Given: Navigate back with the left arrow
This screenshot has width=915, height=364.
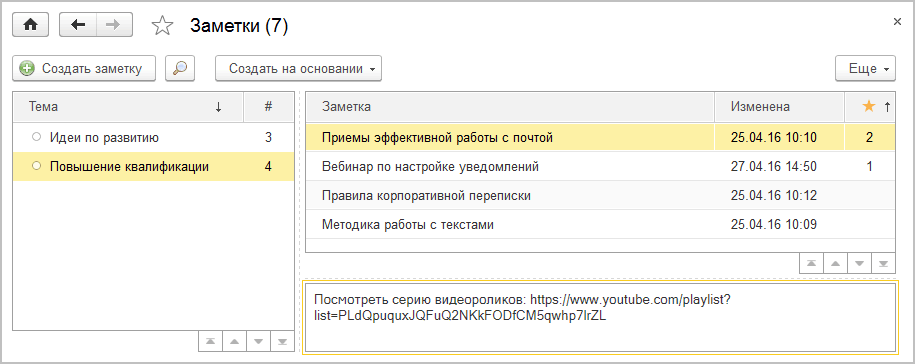Looking at the screenshot, I should tap(78, 25).
